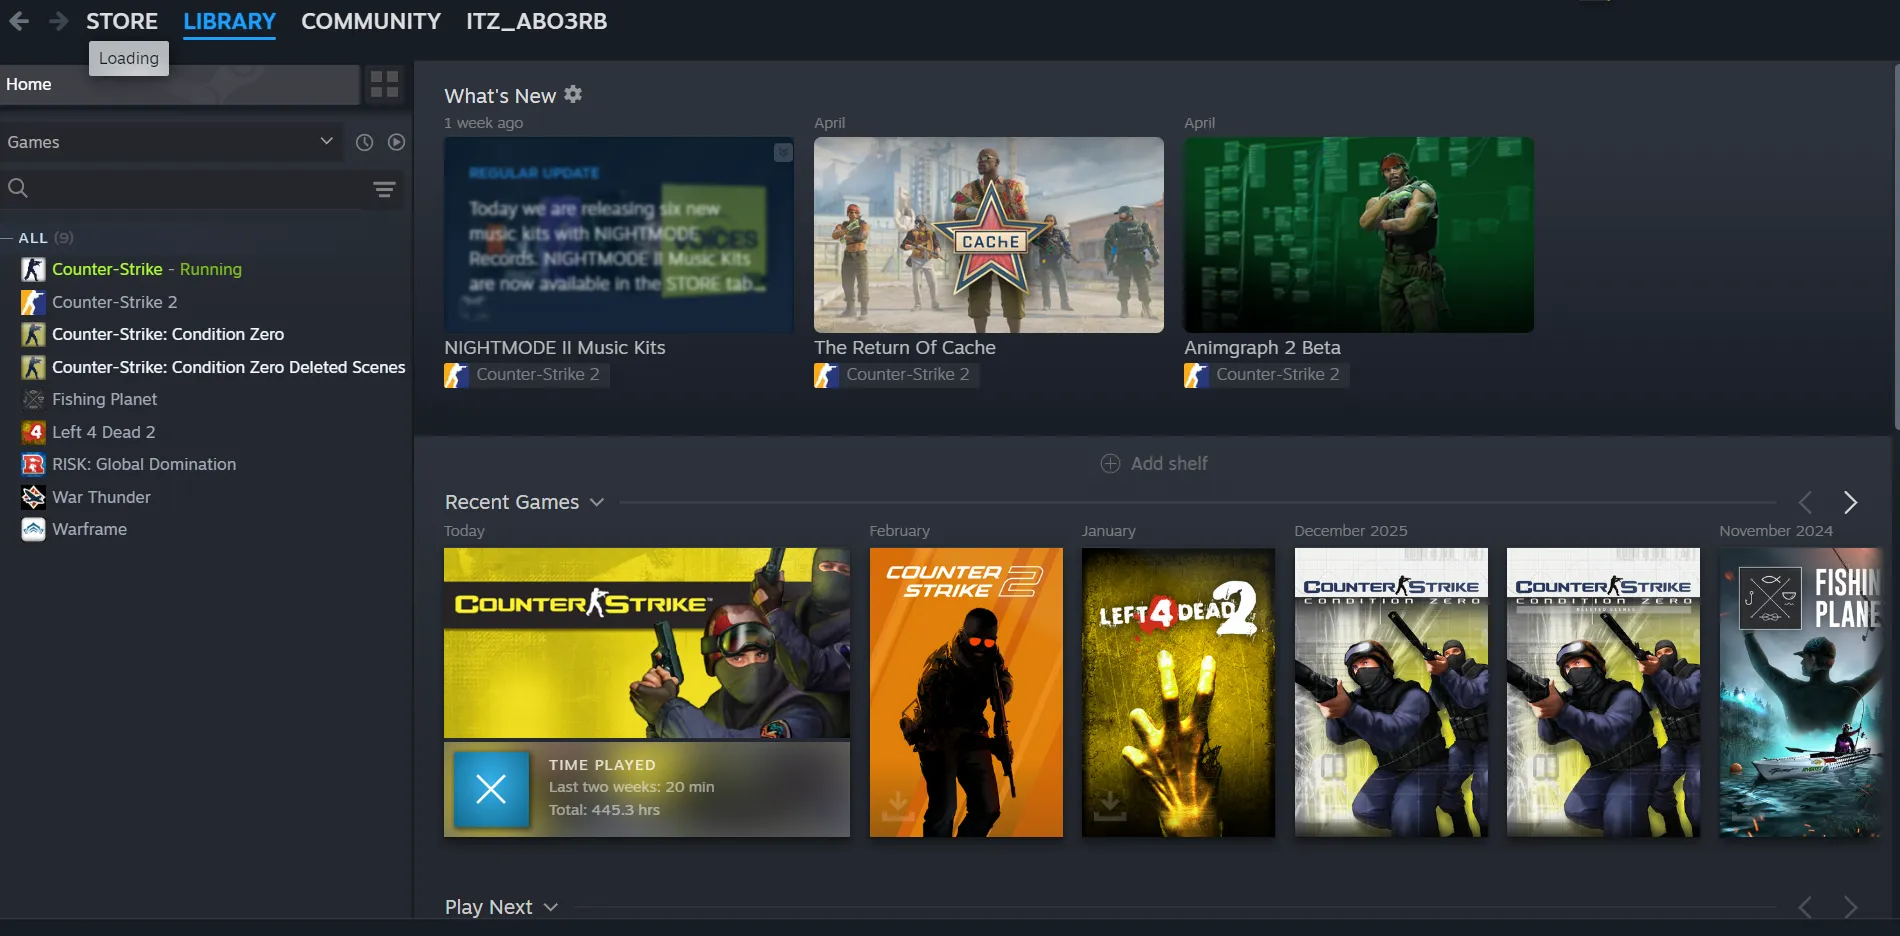The image size is (1900, 936).
Task: Go to library Home
Action: [180, 85]
